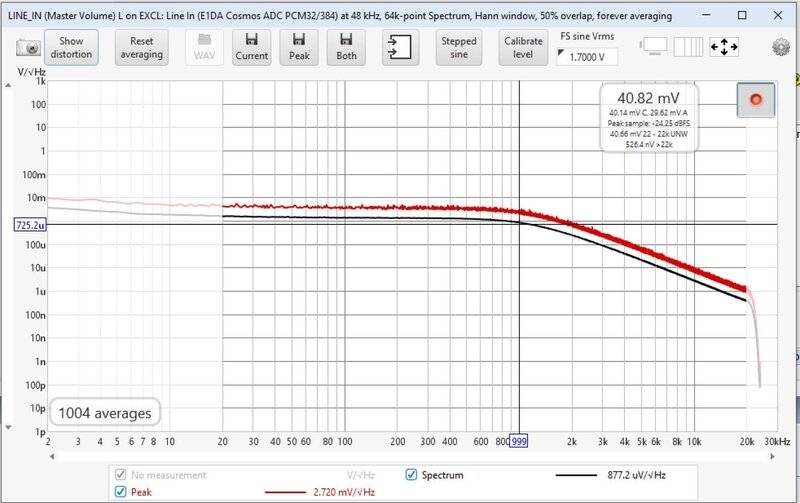The width and height of the screenshot is (800, 503).
Task: Click the red Peak legend line
Action: point(285,492)
